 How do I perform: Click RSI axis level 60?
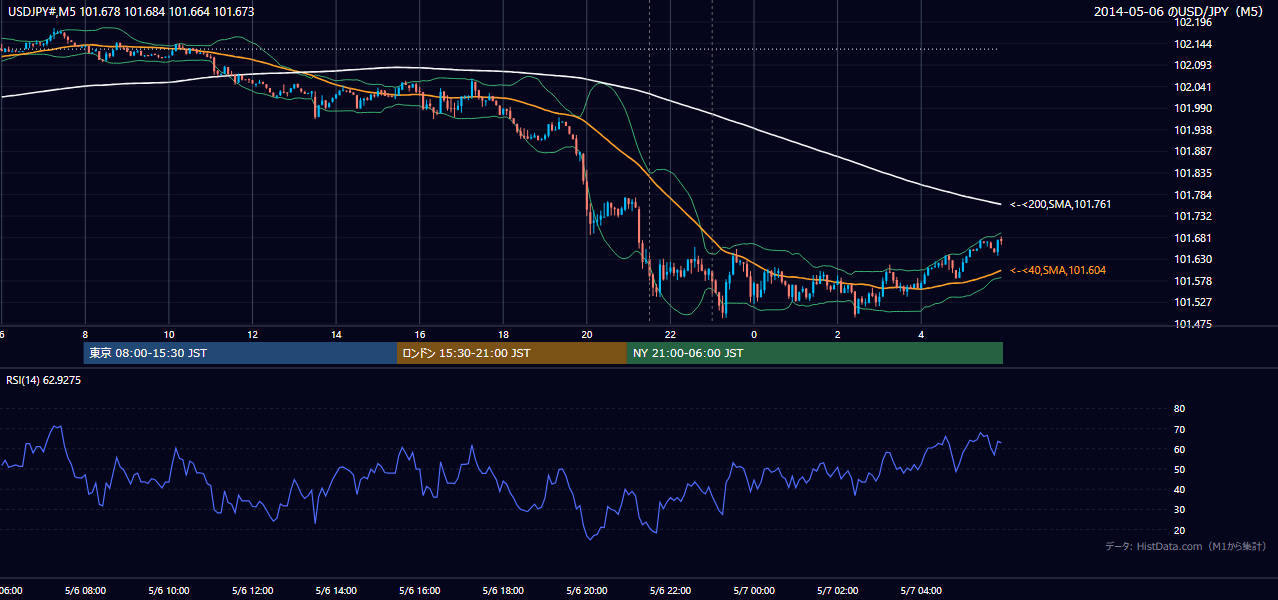click(x=1179, y=449)
